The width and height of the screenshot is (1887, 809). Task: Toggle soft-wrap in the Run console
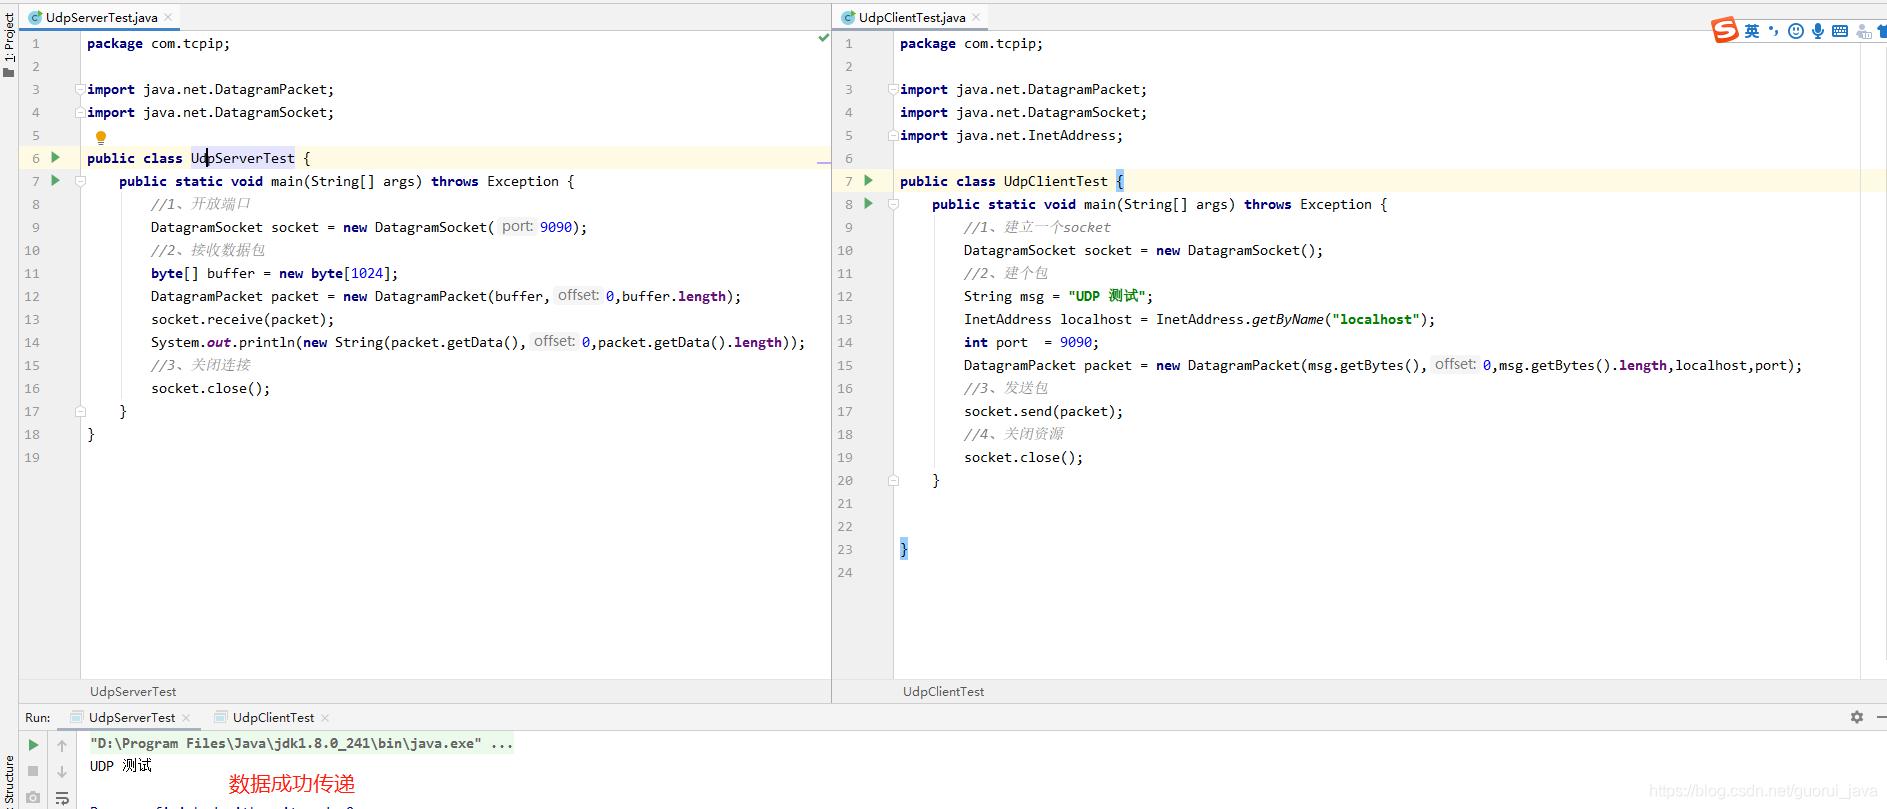click(x=62, y=798)
